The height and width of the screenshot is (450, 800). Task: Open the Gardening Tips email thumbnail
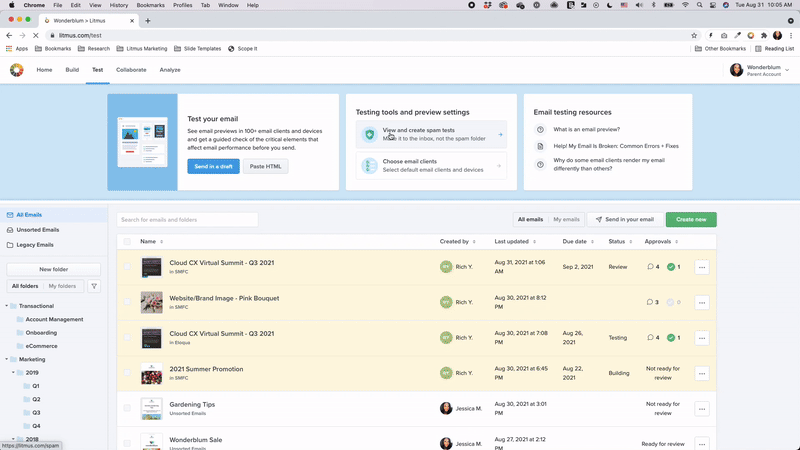pos(152,409)
